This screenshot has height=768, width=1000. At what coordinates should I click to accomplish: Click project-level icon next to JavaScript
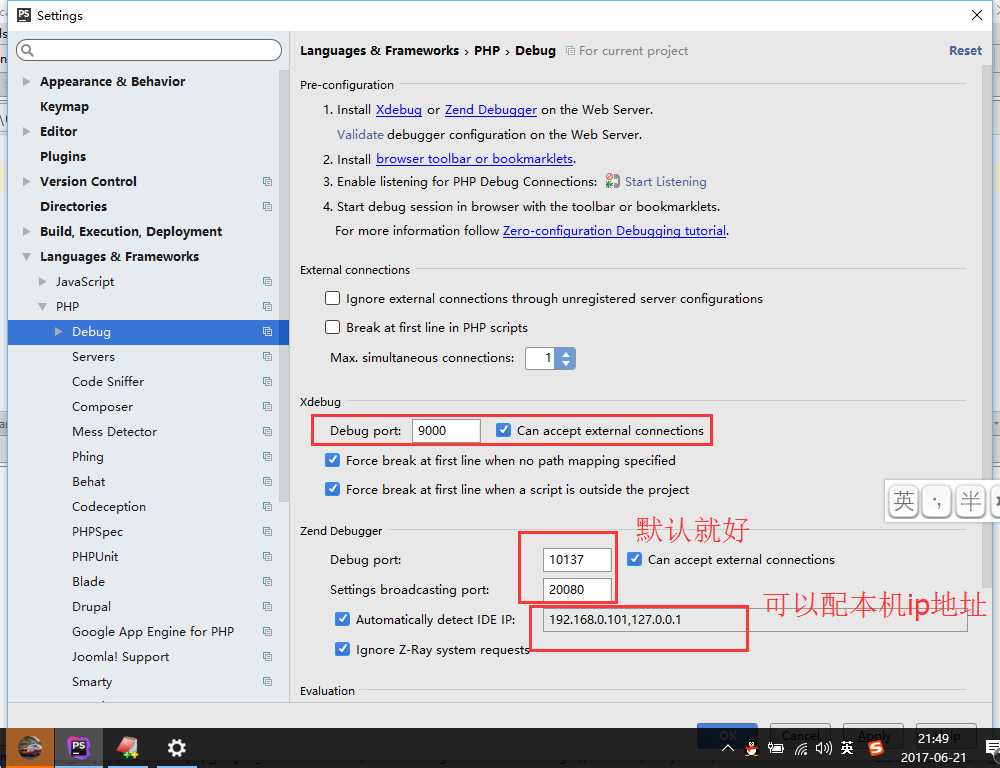(267, 281)
